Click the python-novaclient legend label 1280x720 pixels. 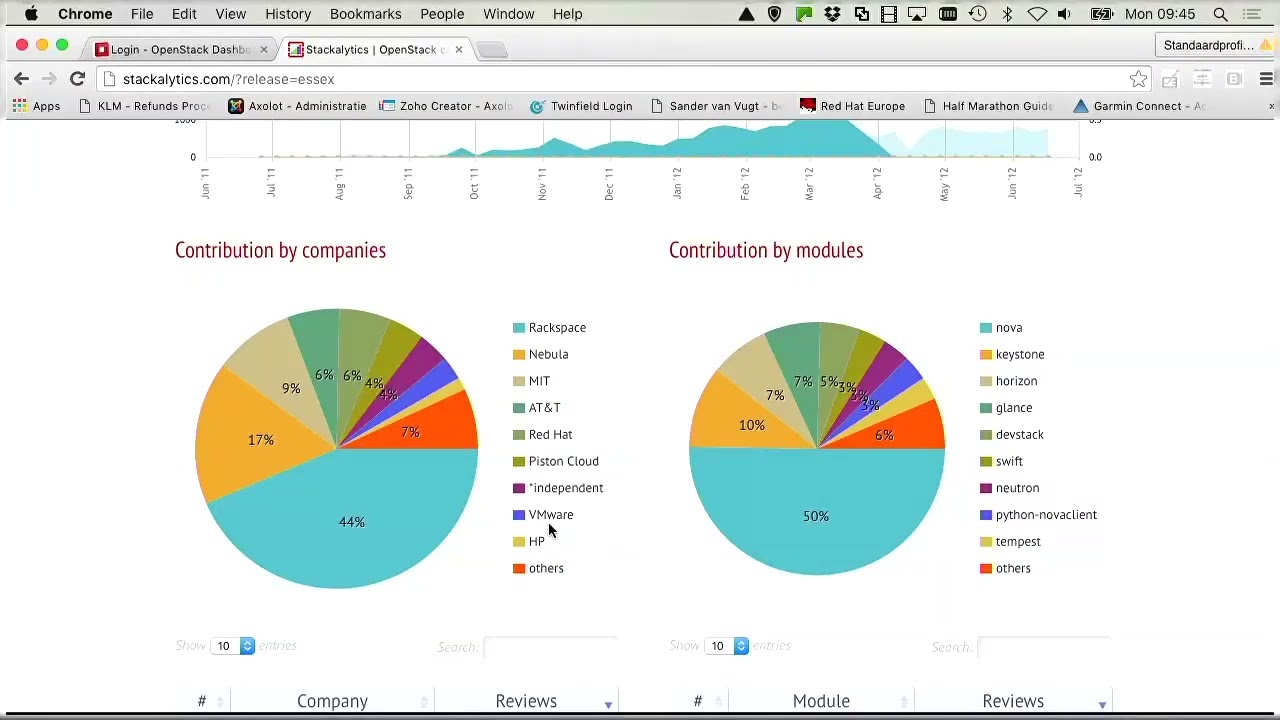coord(1046,515)
